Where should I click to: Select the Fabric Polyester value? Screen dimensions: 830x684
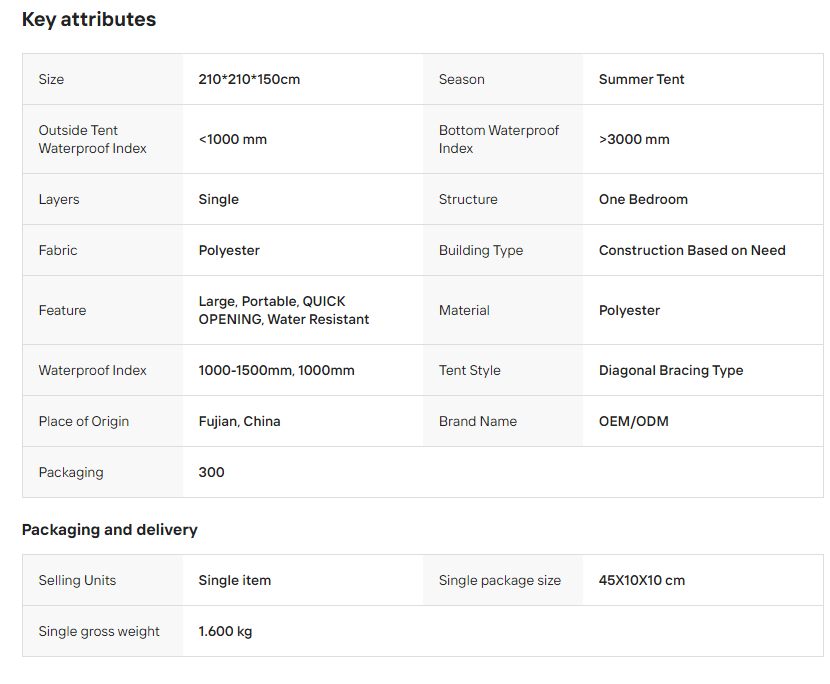(x=229, y=250)
